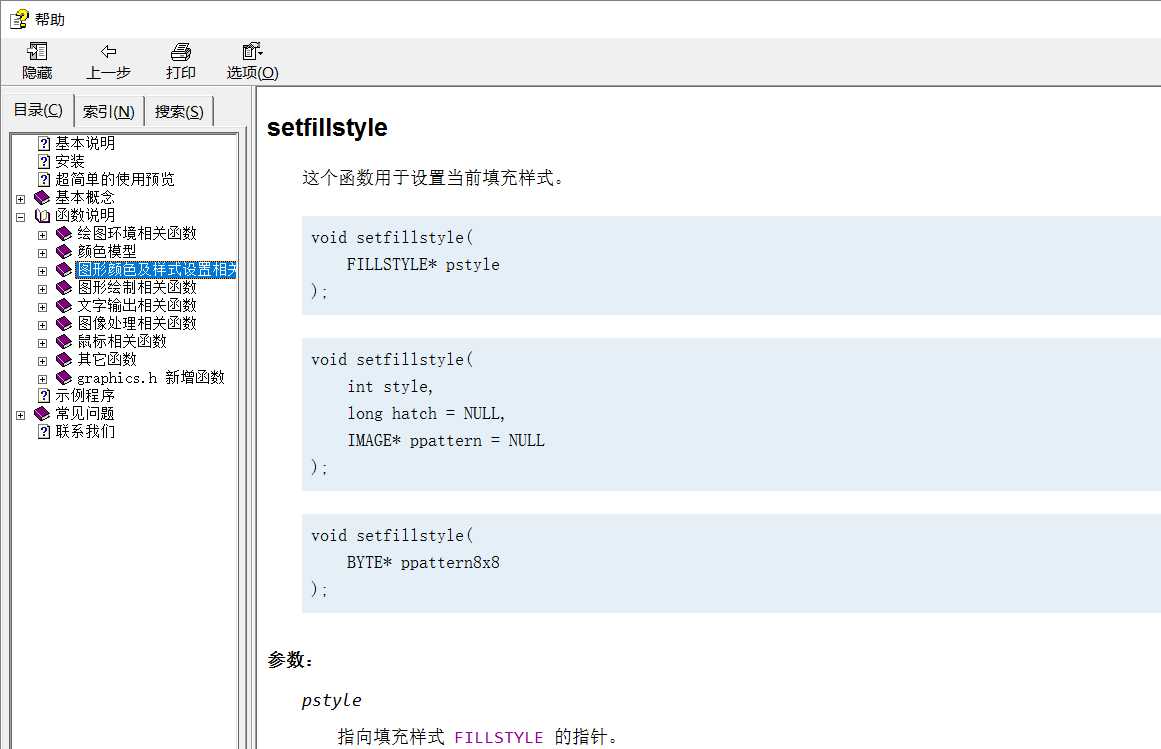Open the 示例程序 topic
The height and width of the screenshot is (749, 1161).
point(85,396)
